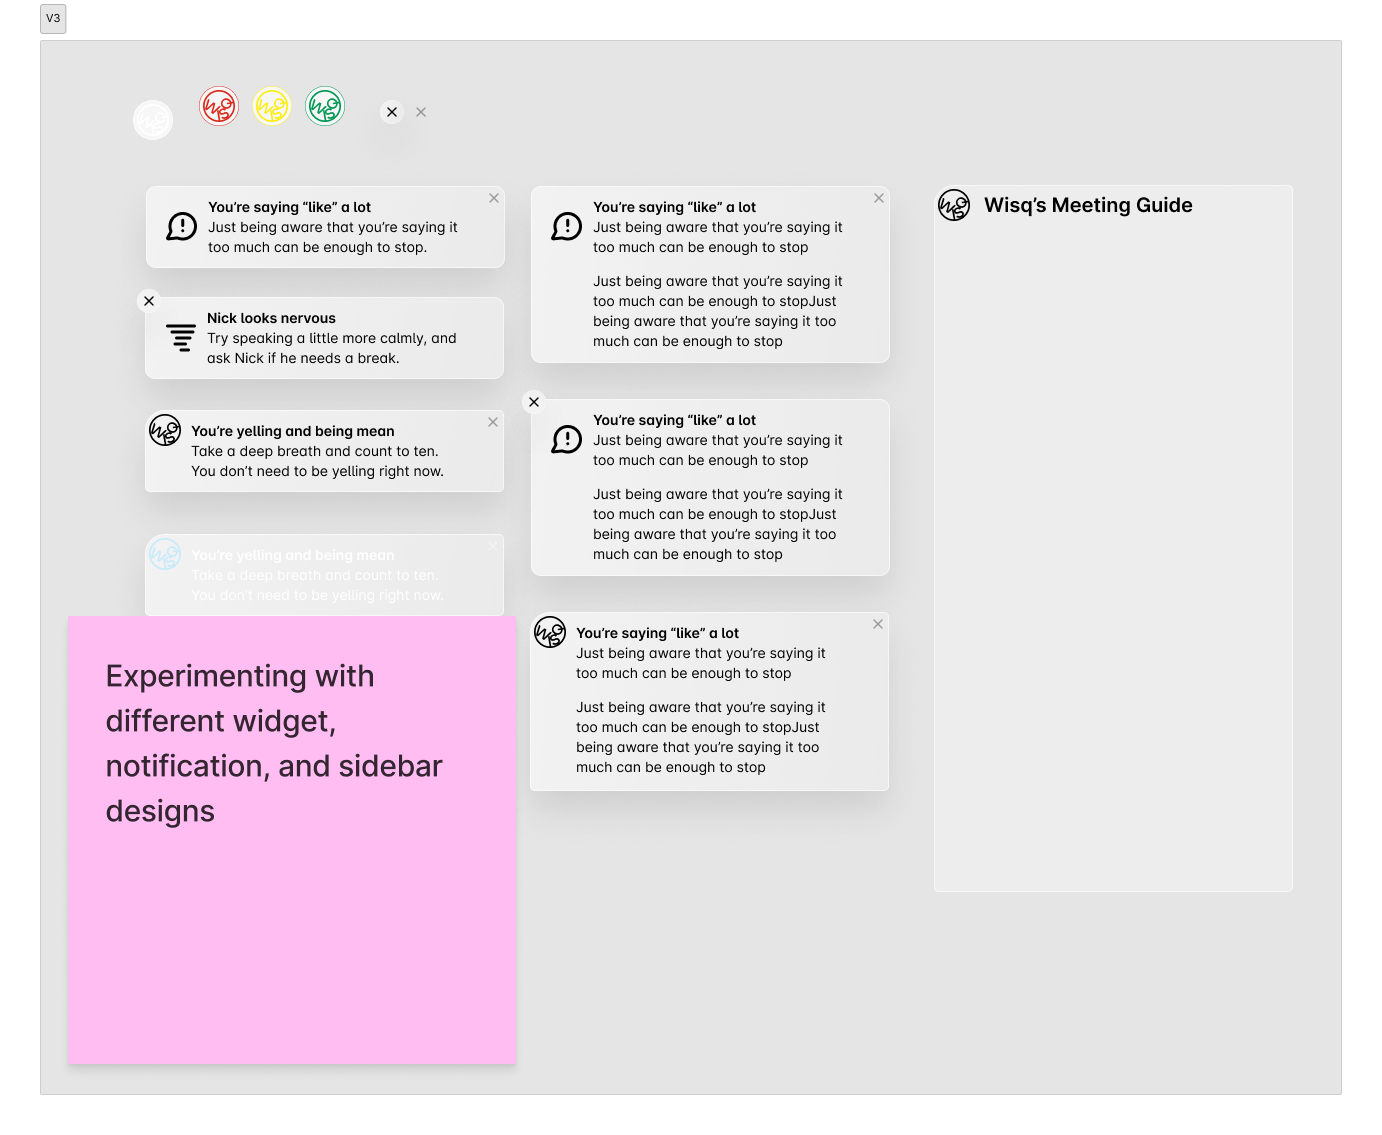1382x1135 pixels.
Task: Click the "Try speaking a little more calmly" text
Action: coord(332,348)
